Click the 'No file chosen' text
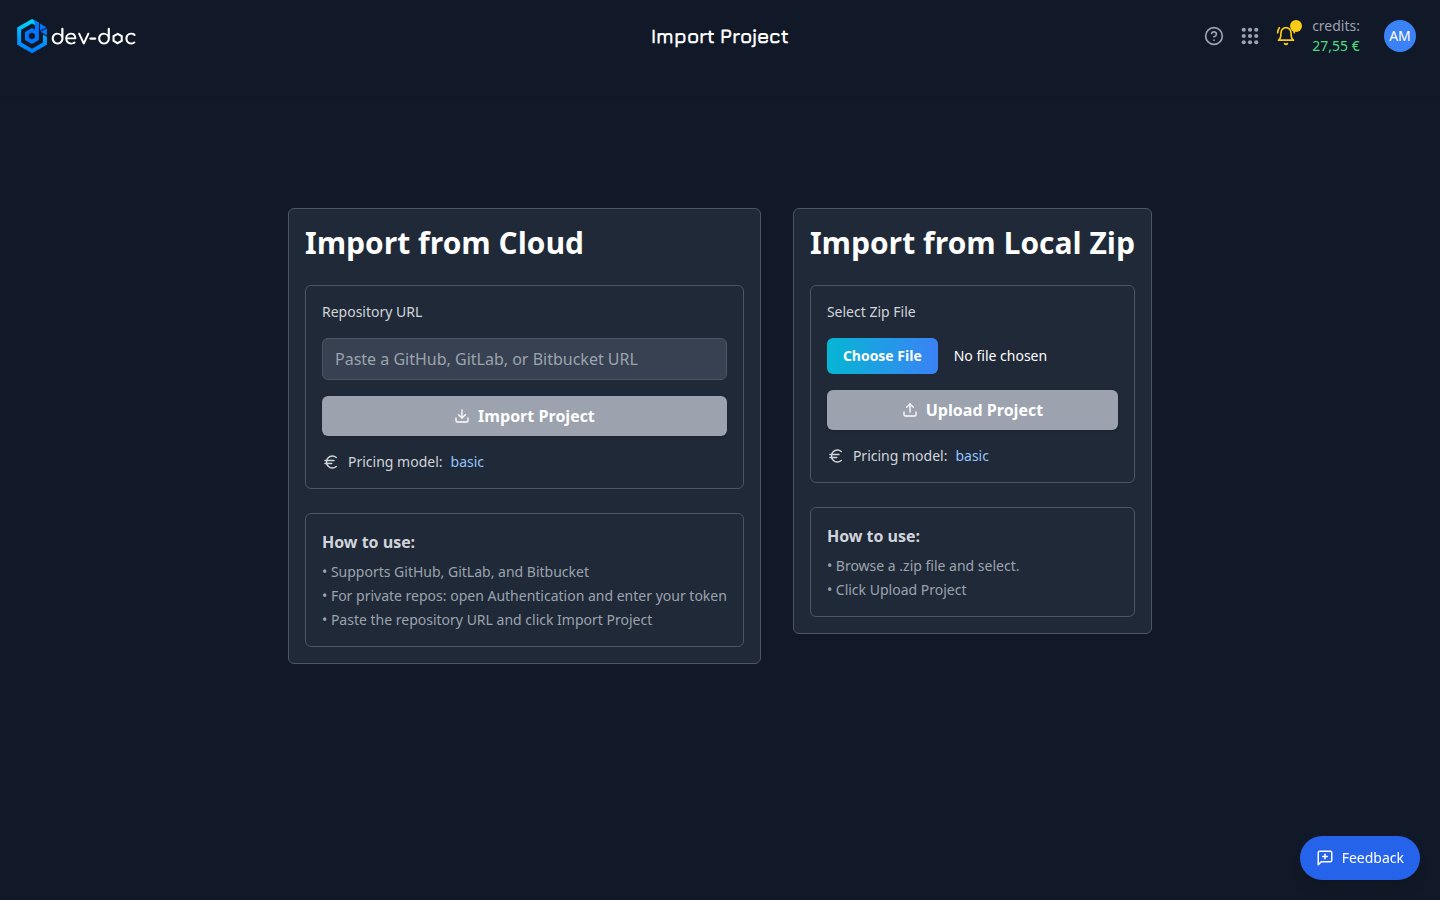 click(x=1000, y=356)
